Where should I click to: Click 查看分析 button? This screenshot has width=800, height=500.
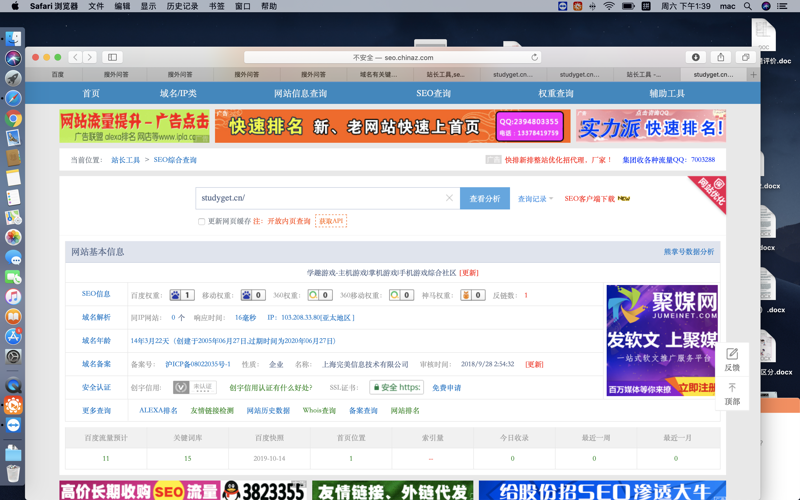pyautogui.click(x=485, y=198)
